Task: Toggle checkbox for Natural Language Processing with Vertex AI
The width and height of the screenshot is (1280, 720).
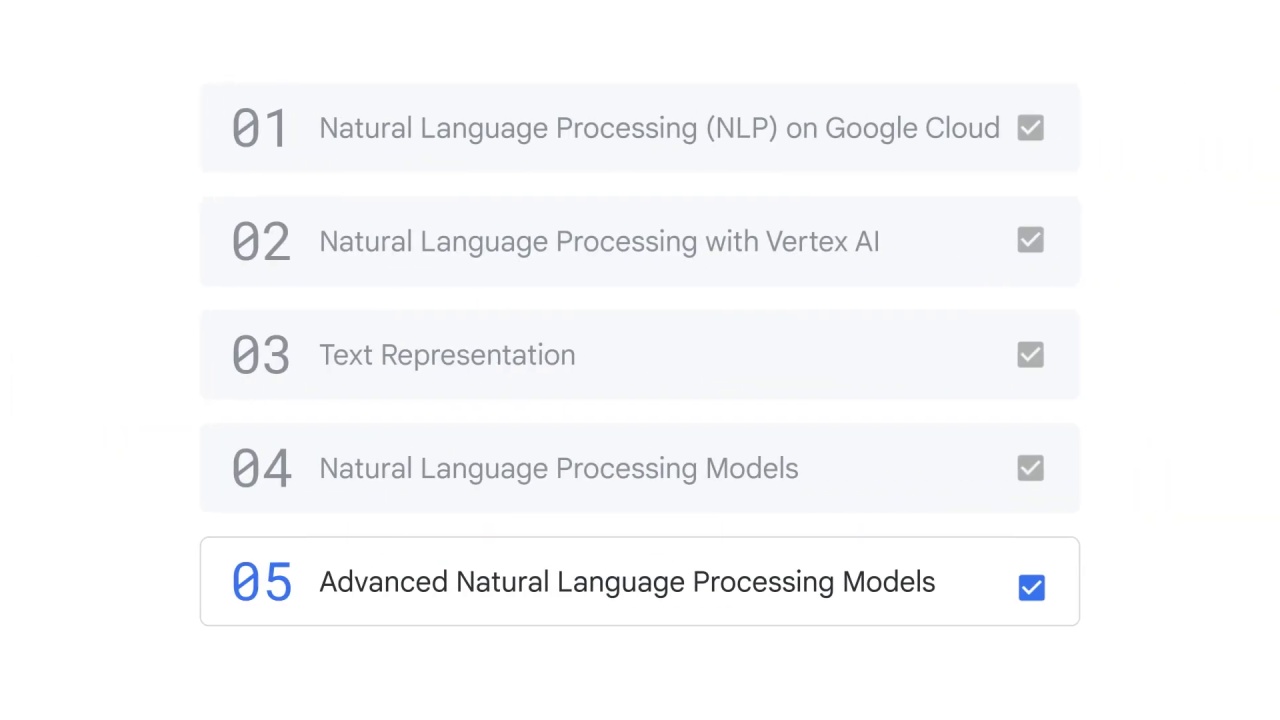Action: [x=1030, y=240]
